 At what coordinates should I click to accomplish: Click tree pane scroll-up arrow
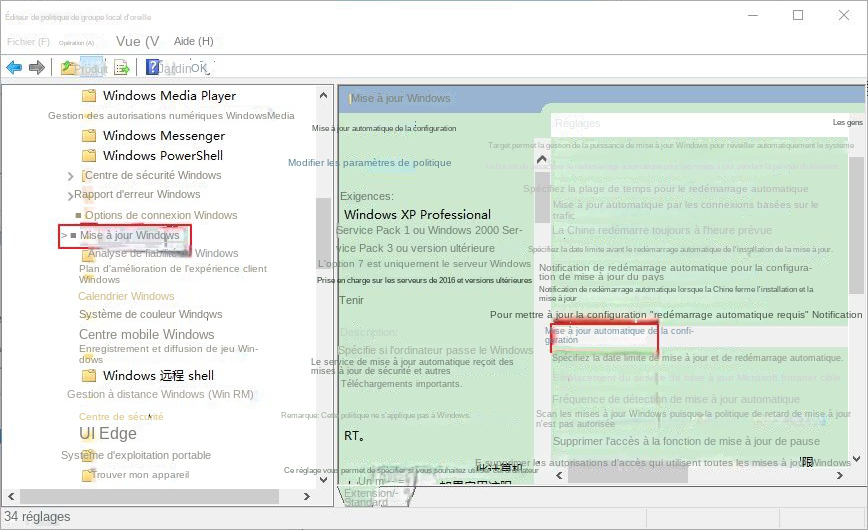(x=323, y=95)
